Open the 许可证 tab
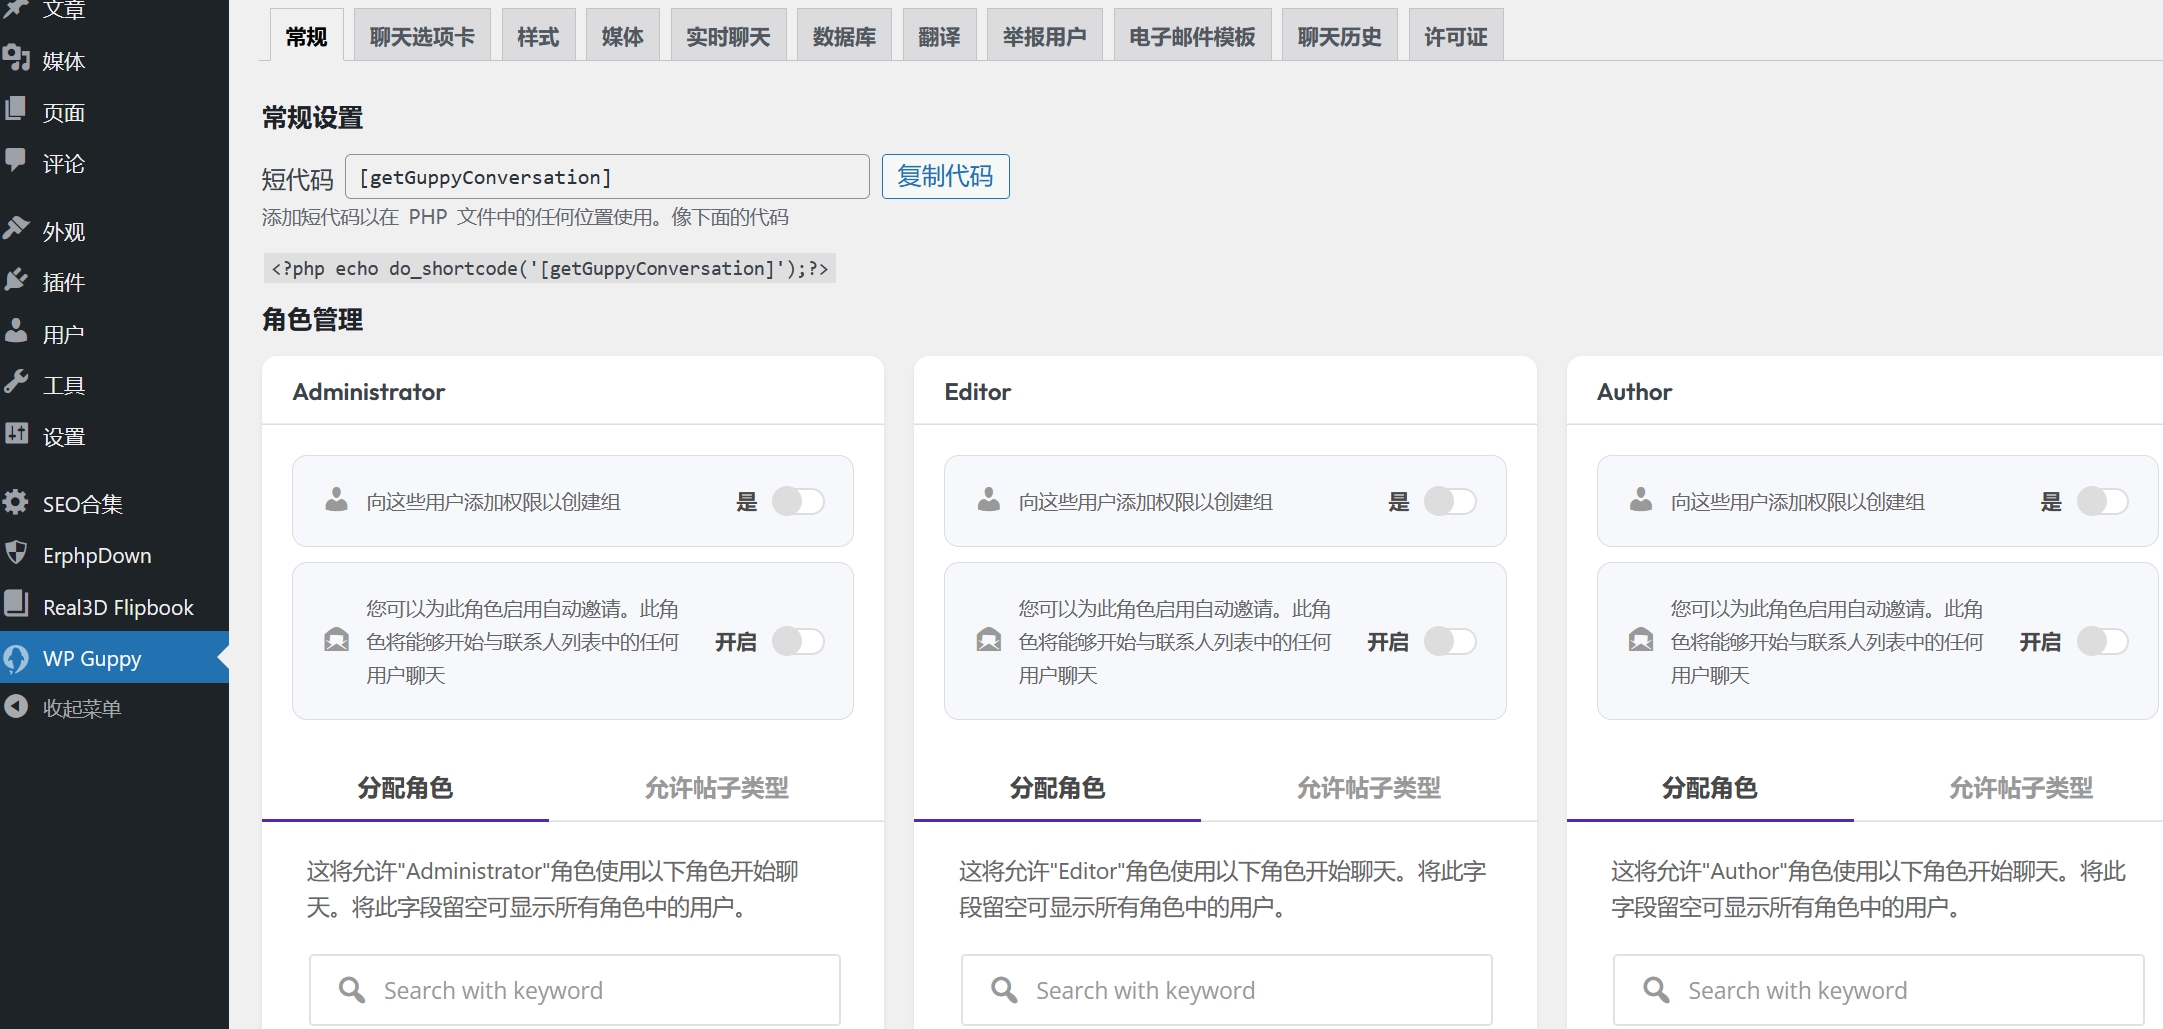This screenshot has width=2163, height=1029. tap(1455, 37)
